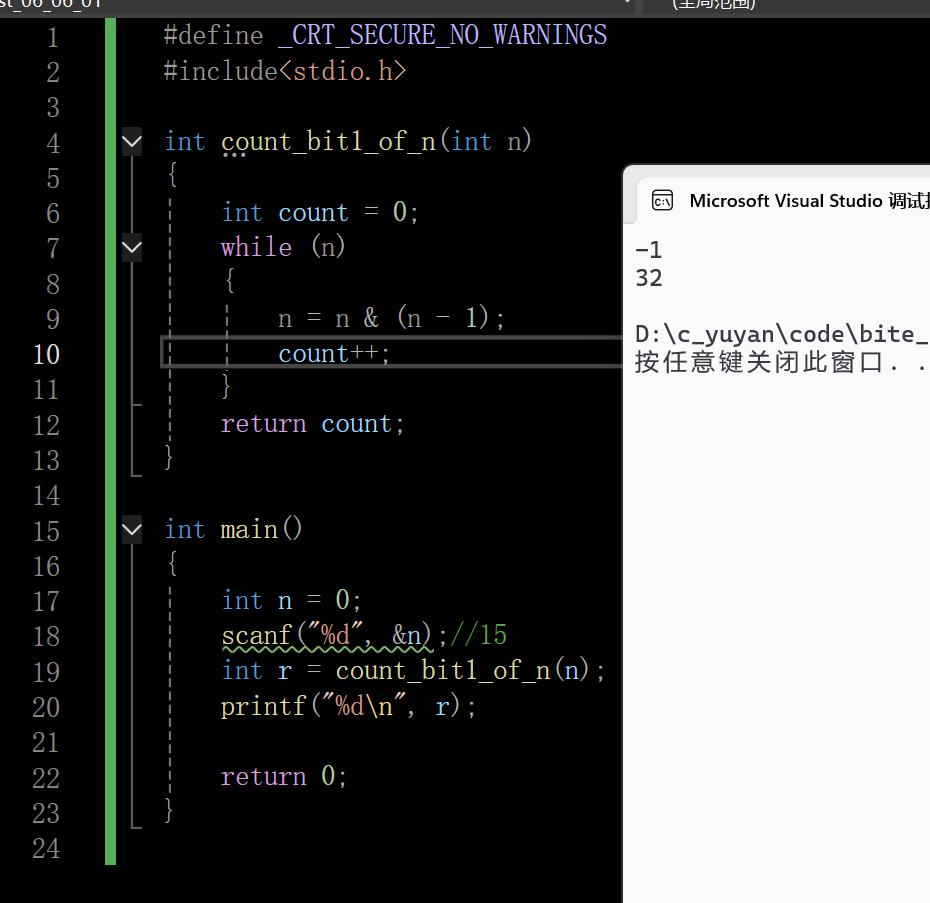This screenshot has height=903, width=930.
Task: Click the '32' output line in console
Action: click(649, 278)
